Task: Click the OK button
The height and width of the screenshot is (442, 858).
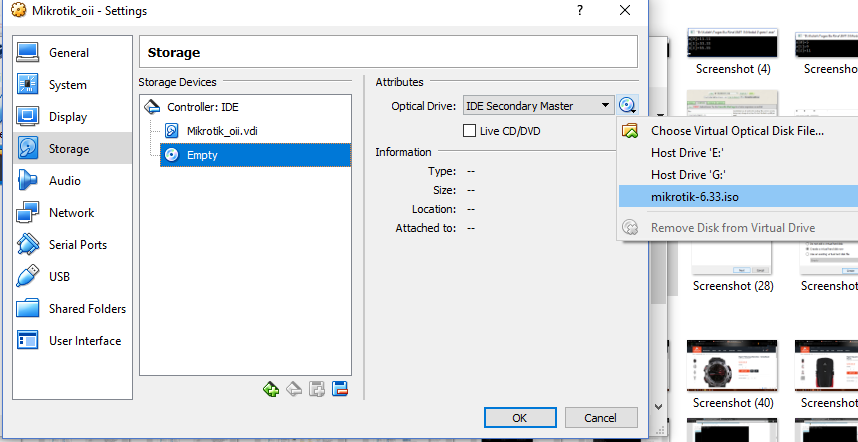Action: [520, 417]
